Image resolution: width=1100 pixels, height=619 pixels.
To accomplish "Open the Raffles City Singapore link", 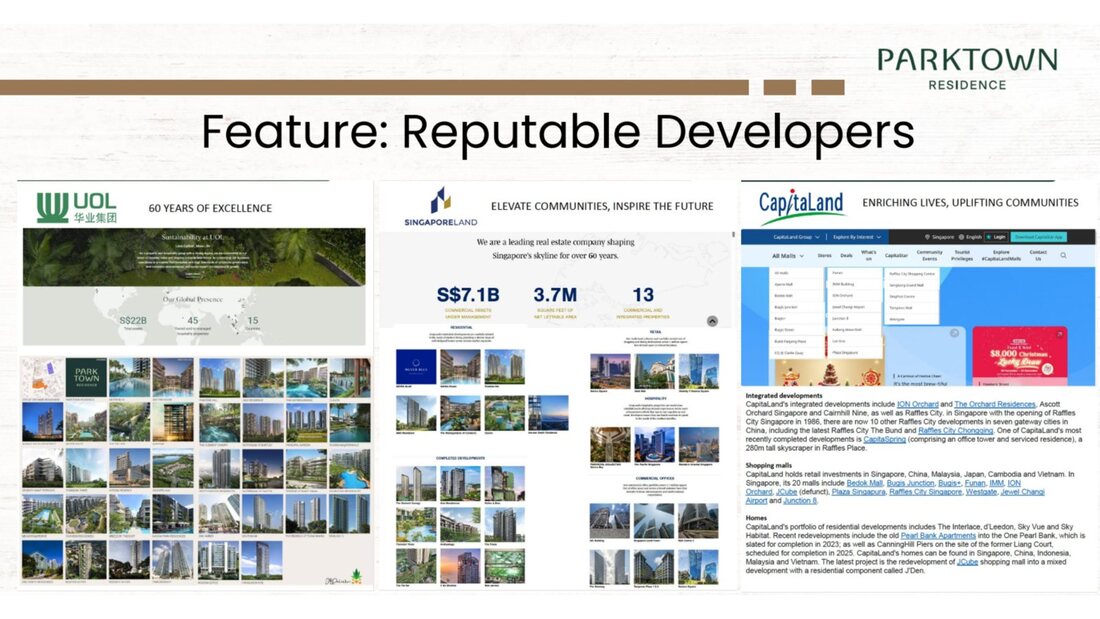I will pyautogui.click(x=925, y=492).
